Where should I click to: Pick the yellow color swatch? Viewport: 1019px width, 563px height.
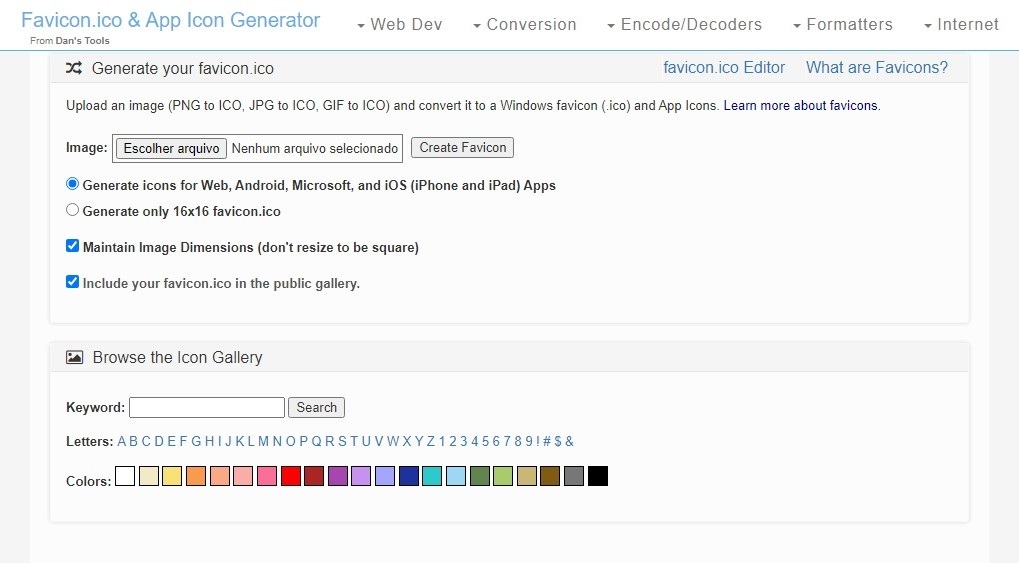[172, 476]
